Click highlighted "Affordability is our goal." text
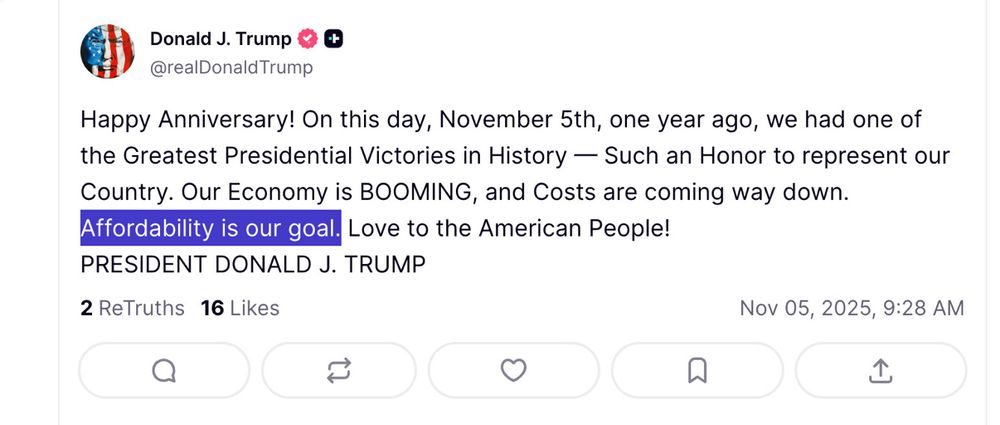The width and height of the screenshot is (1000, 425). tap(210, 228)
